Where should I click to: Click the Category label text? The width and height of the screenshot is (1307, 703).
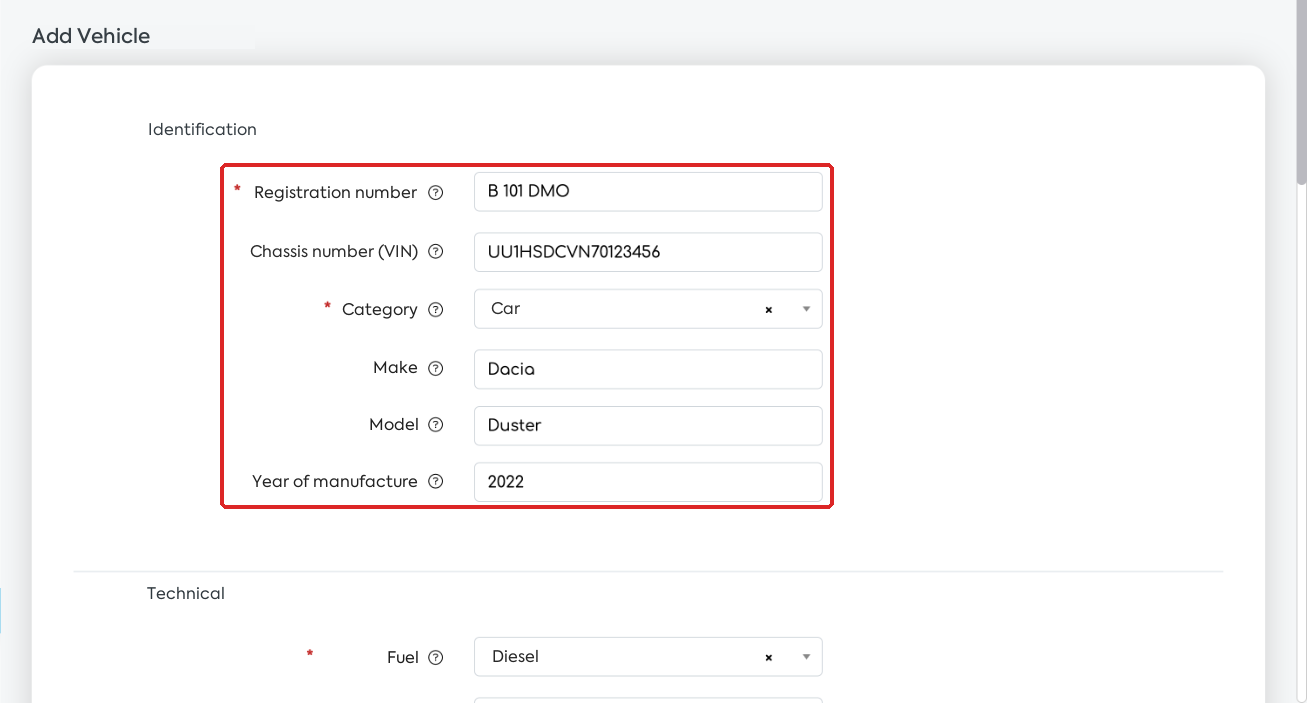(x=380, y=310)
